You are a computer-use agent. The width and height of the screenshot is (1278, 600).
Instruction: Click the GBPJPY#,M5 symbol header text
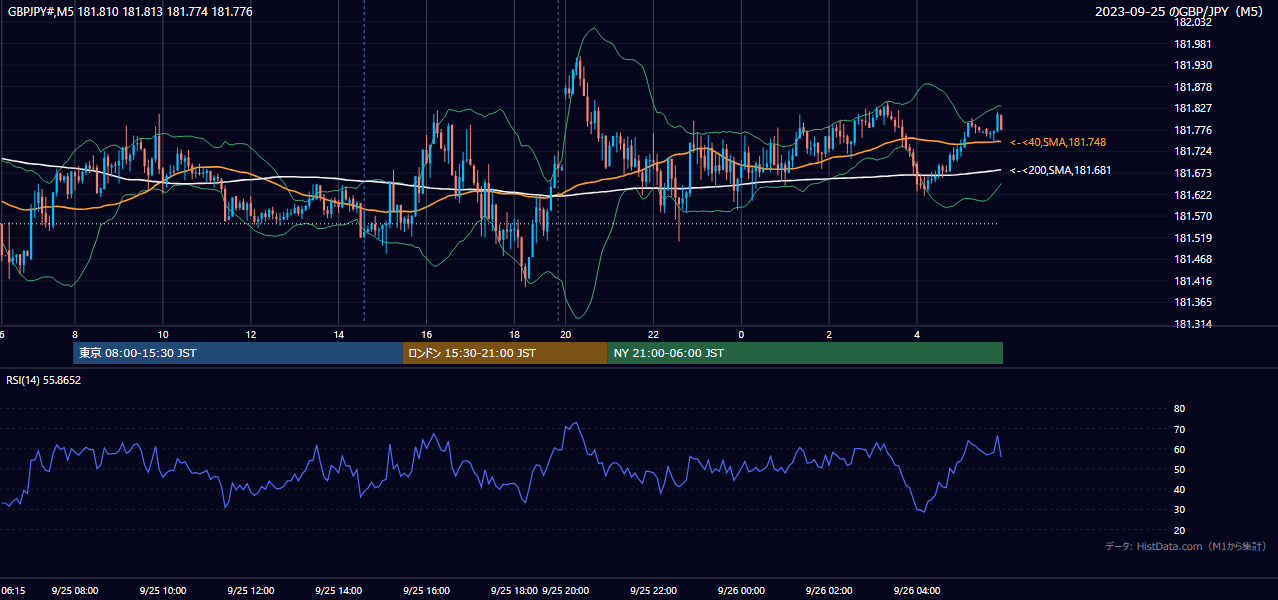pyautogui.click(x=130, y=12)
